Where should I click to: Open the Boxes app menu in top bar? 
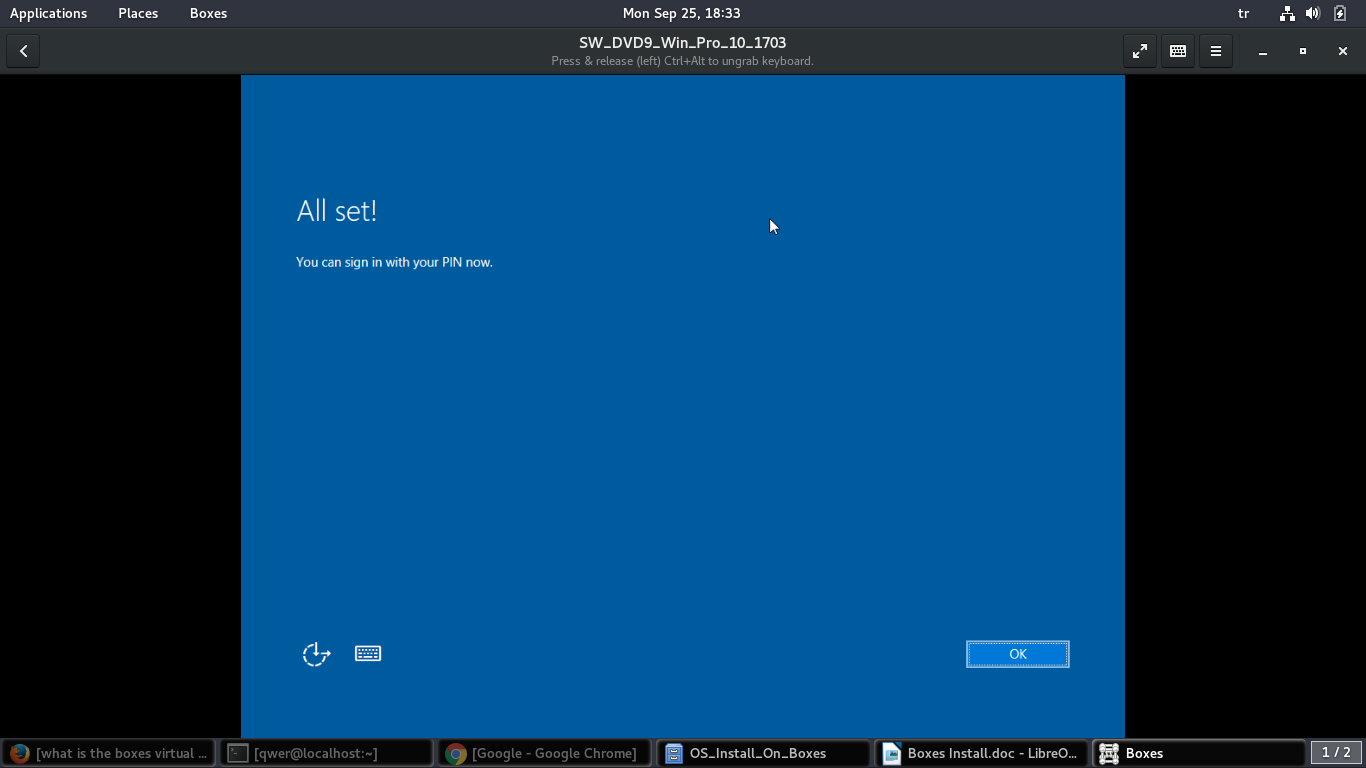click(x=208, y=13)
